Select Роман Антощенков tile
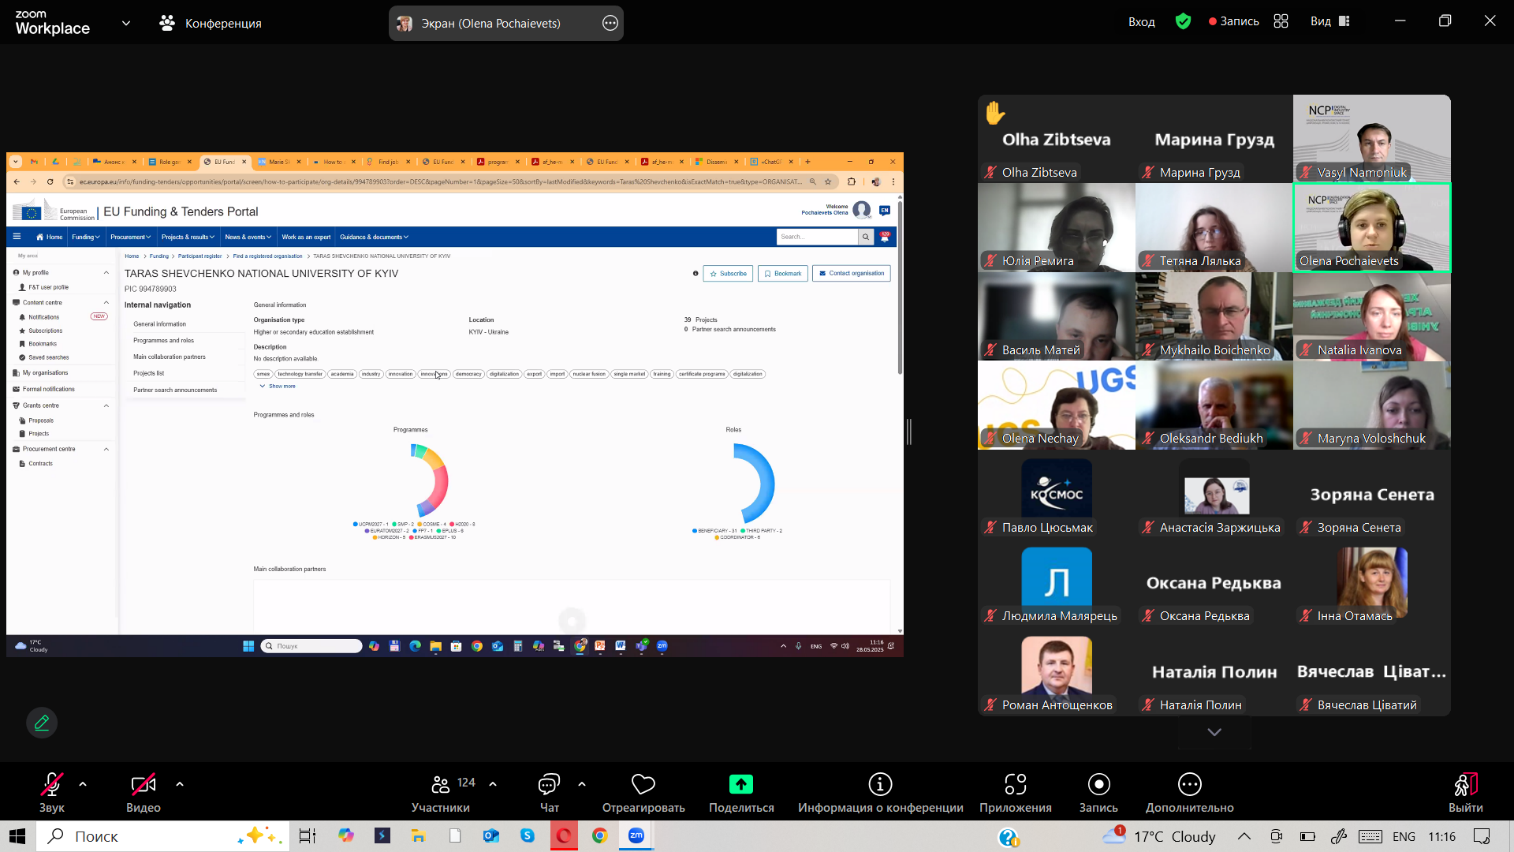 1056,672
